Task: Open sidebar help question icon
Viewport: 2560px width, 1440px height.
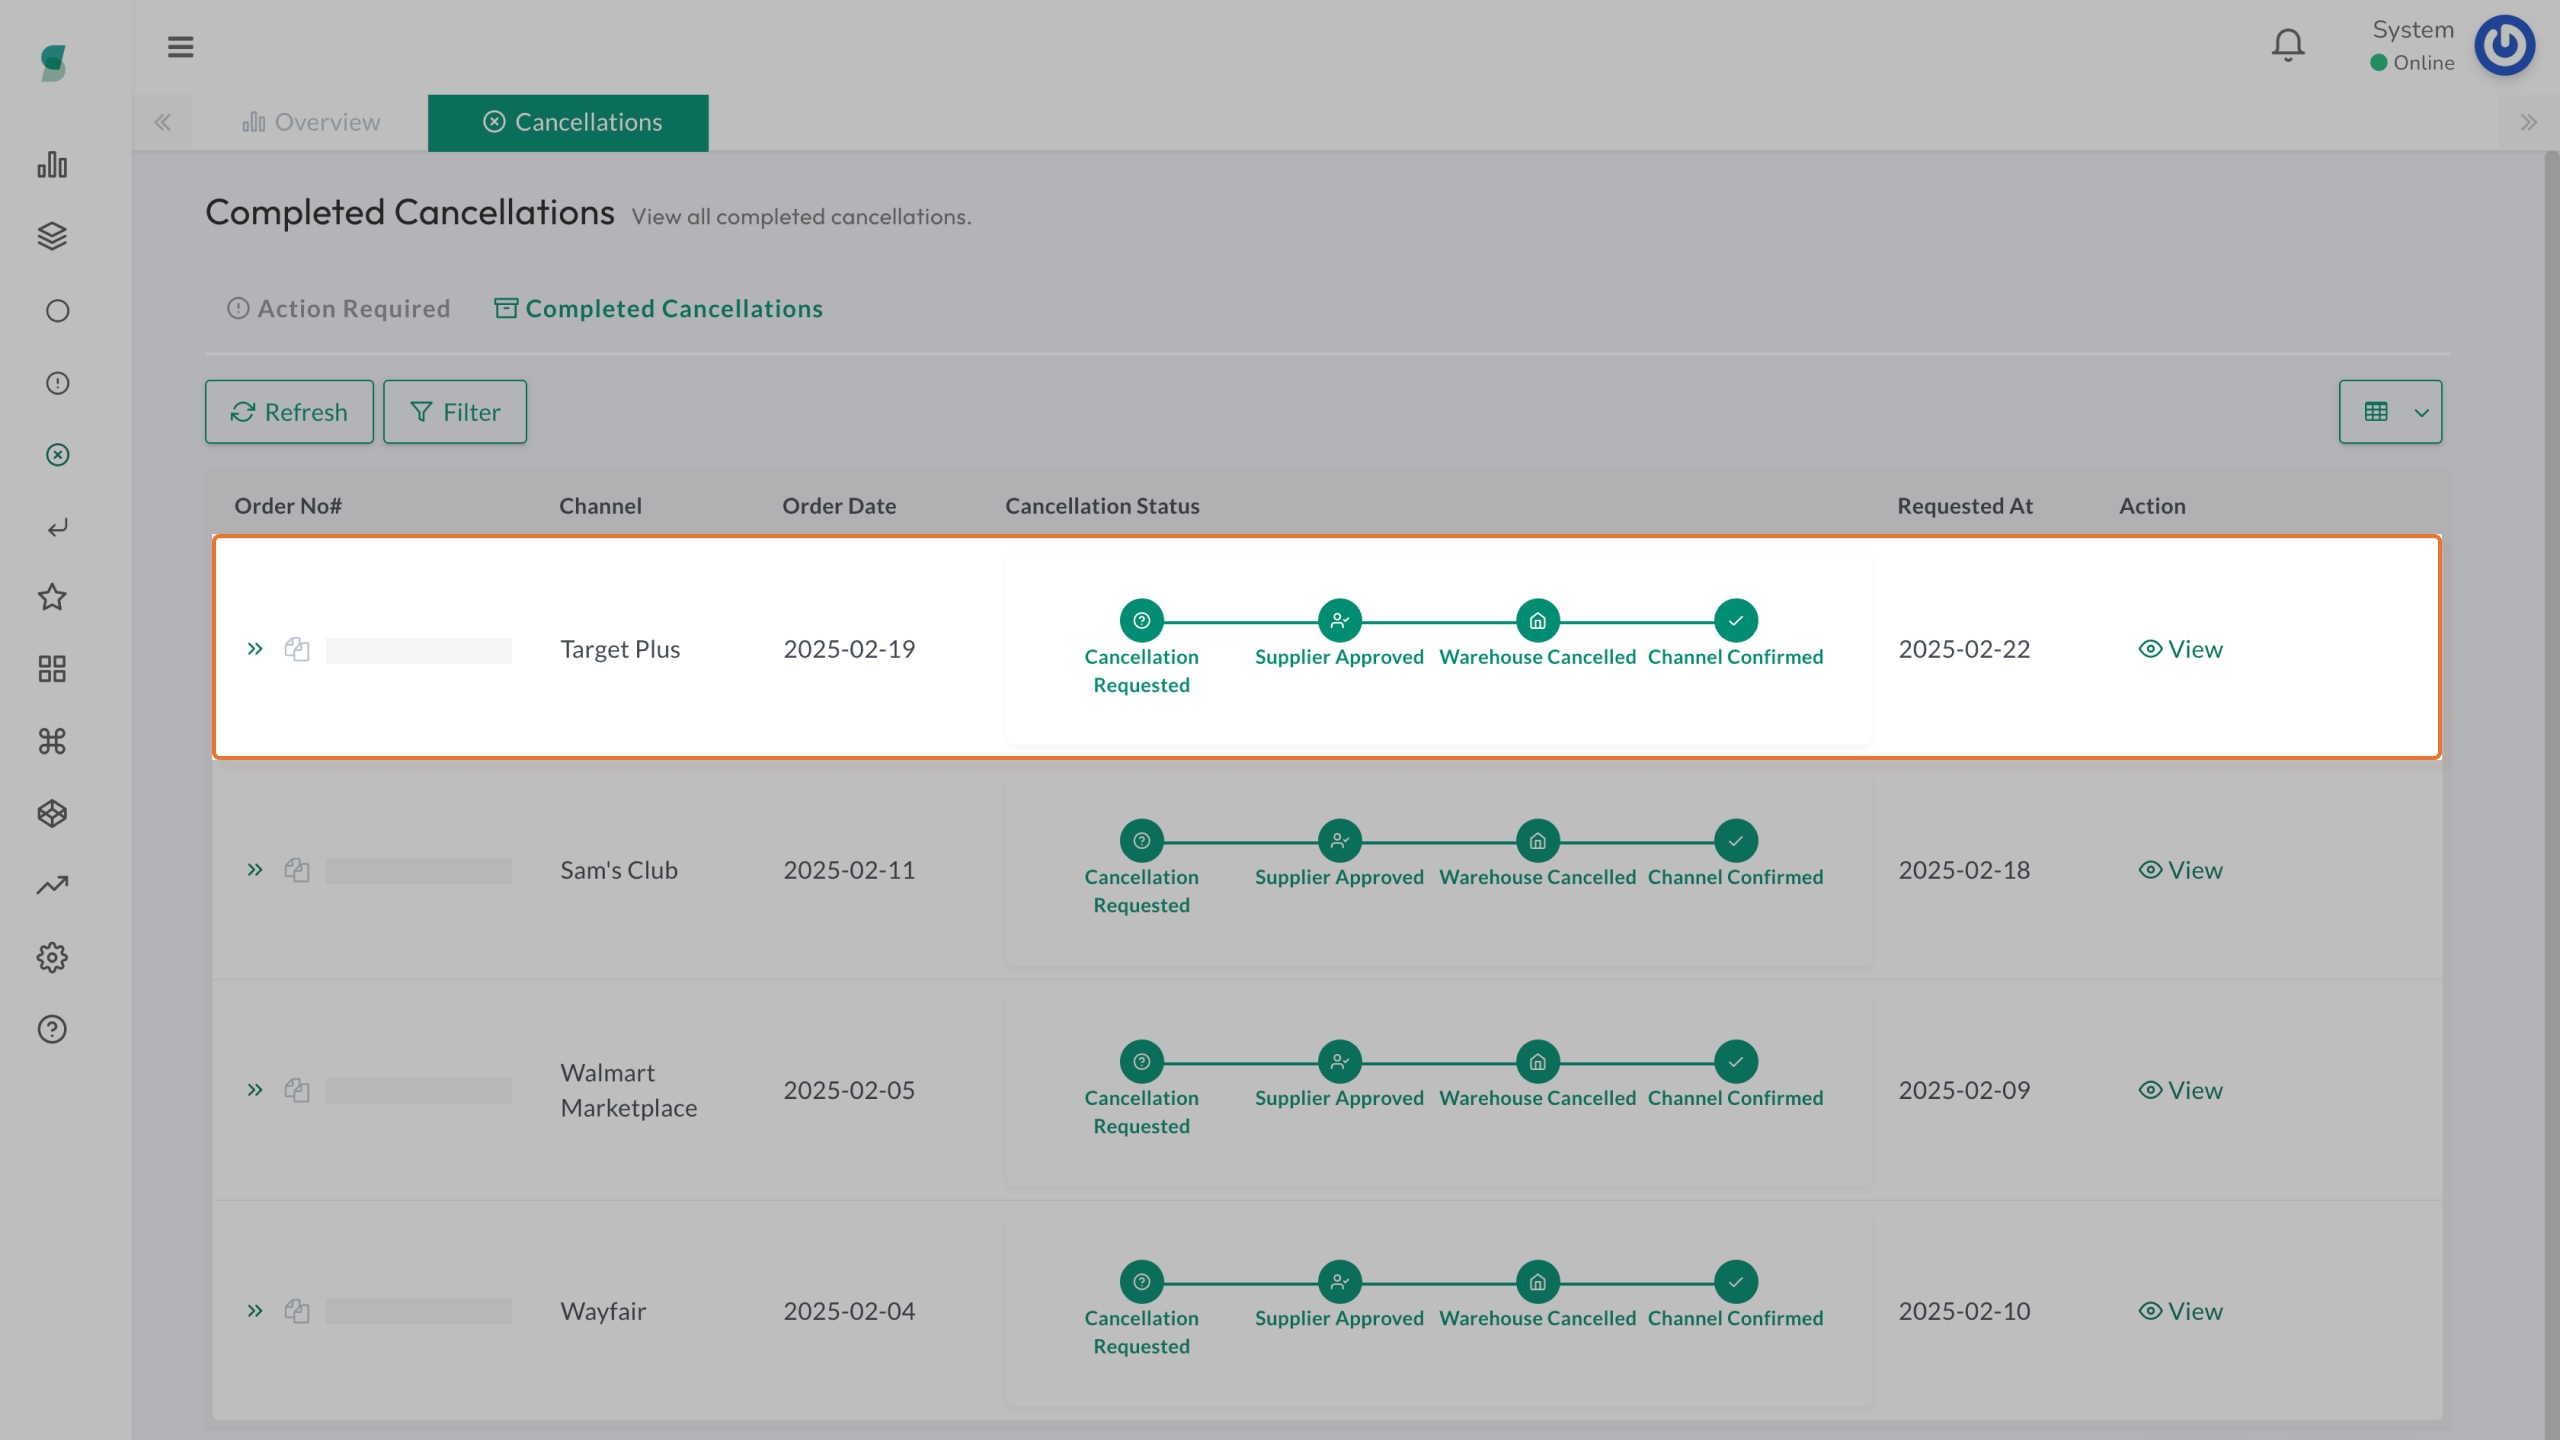Action: pyautogui.click(x=52, y=1029)
